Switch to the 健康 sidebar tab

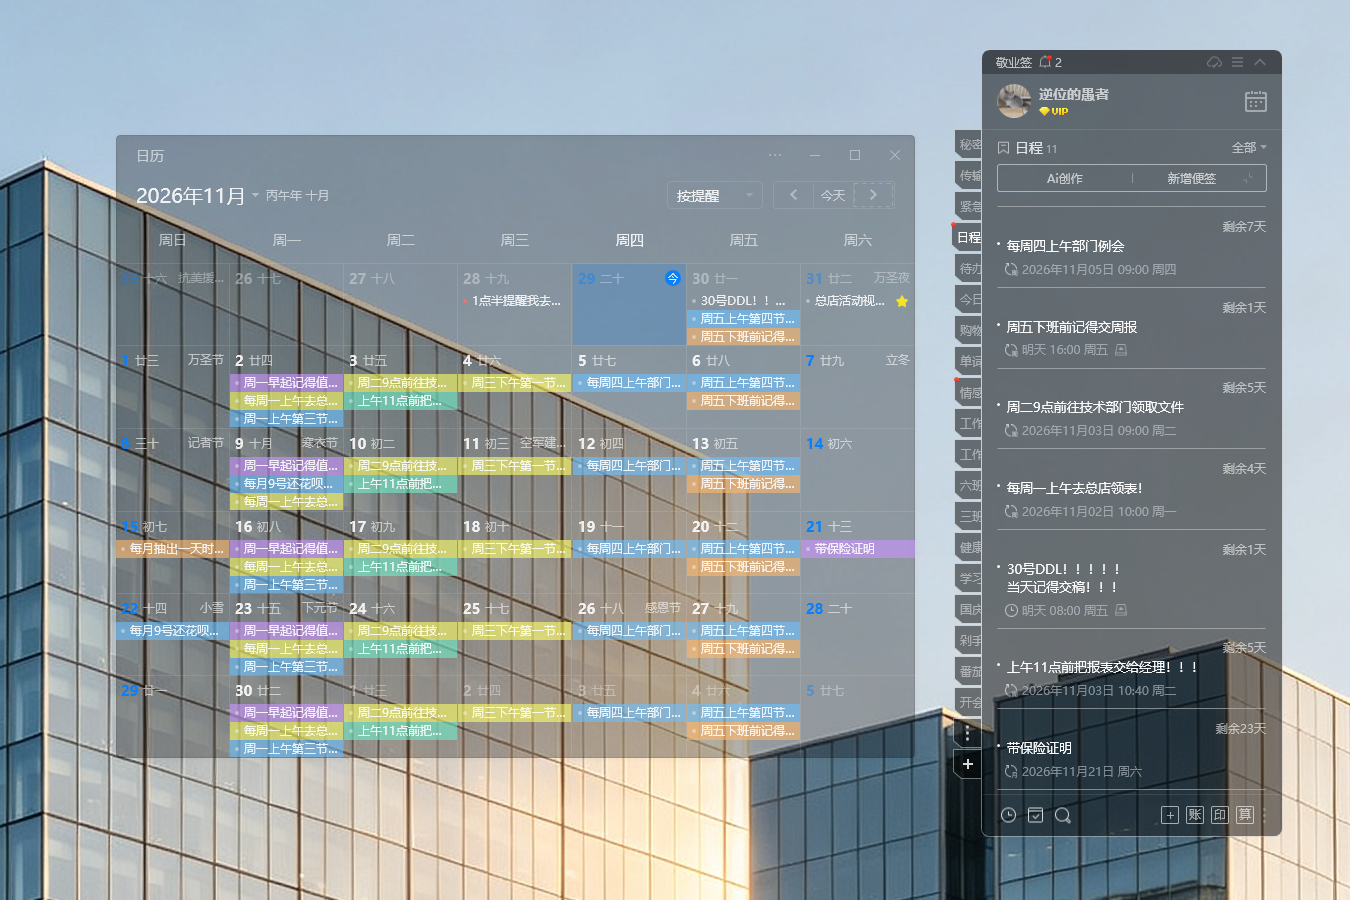click(x=969, y=547)
